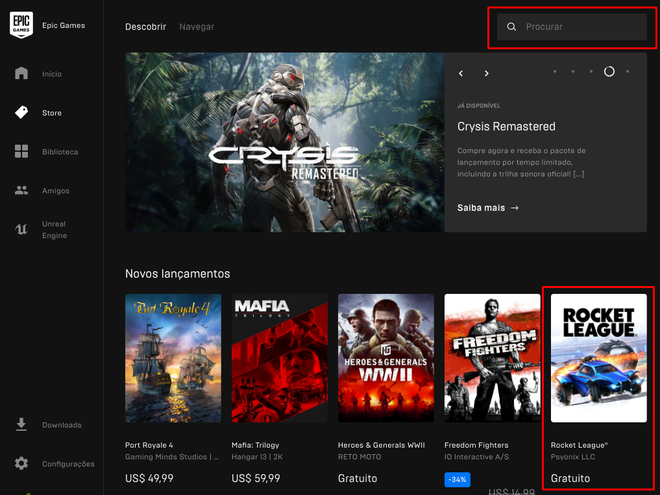
Task: Click the Crysis banner description text
Action: [x=522, y=162]
